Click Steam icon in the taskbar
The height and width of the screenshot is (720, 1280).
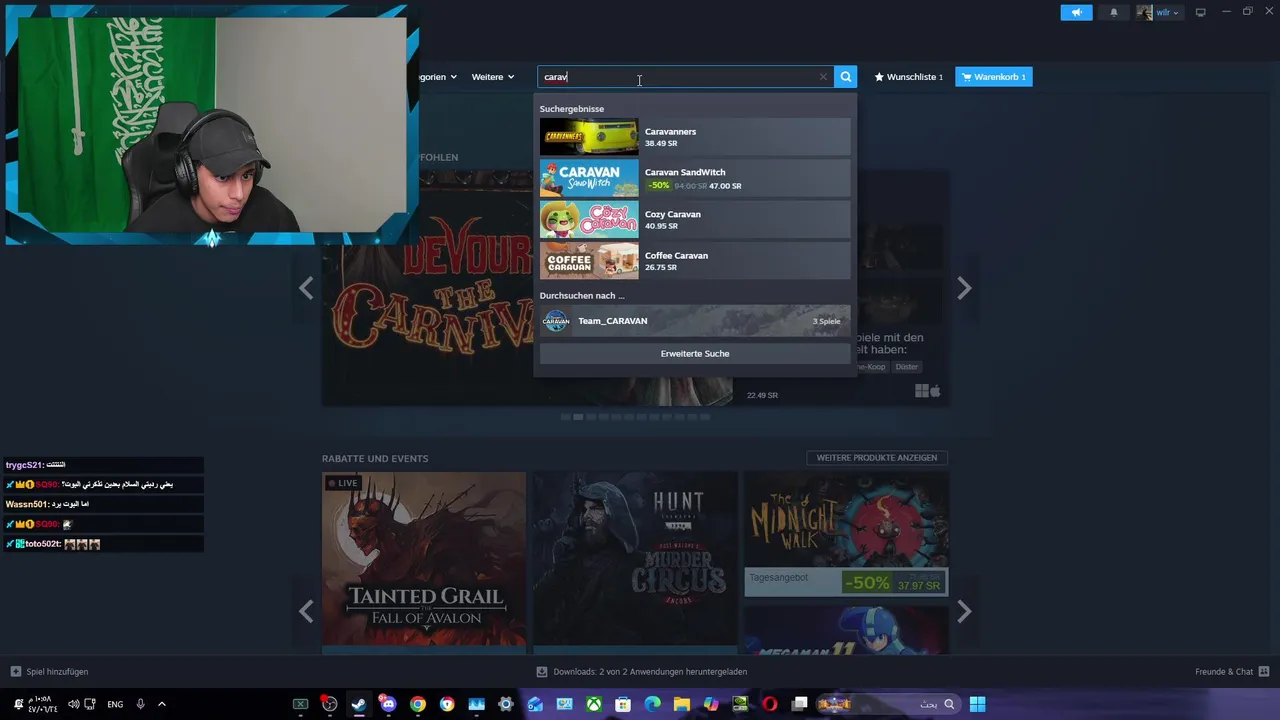[358, 704]
